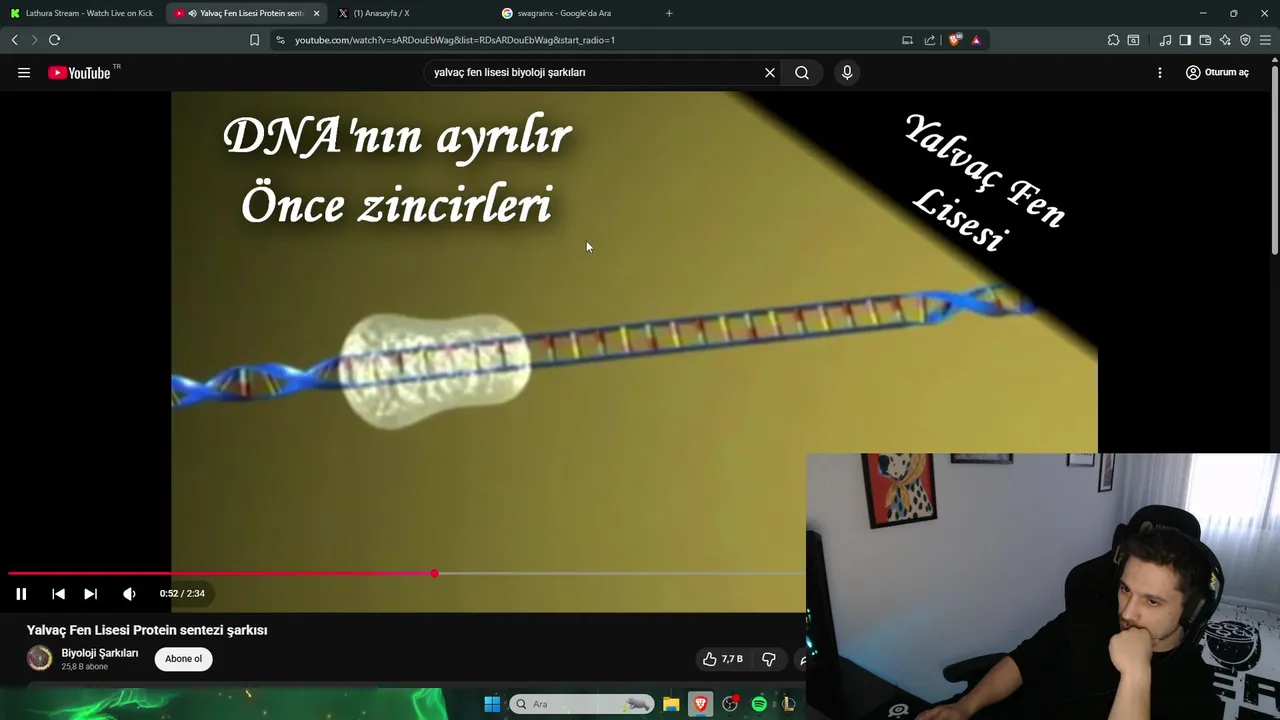Submit search with the magnifier button
1280x720 pixels.
pos(802,73)
